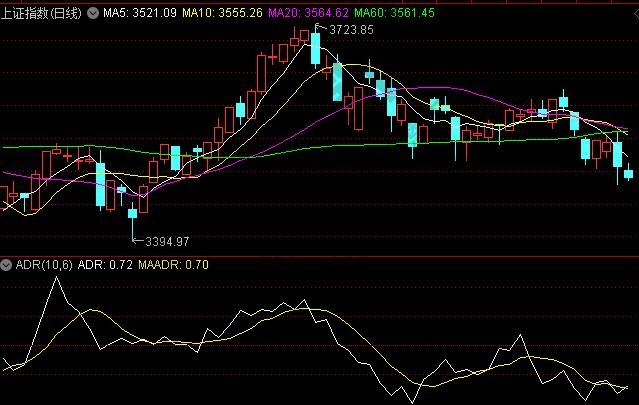This screenshot has height=405, width=639.
Task: Select the tall cyan candlestick at the 3723.85 high
Action: (315, 48)
